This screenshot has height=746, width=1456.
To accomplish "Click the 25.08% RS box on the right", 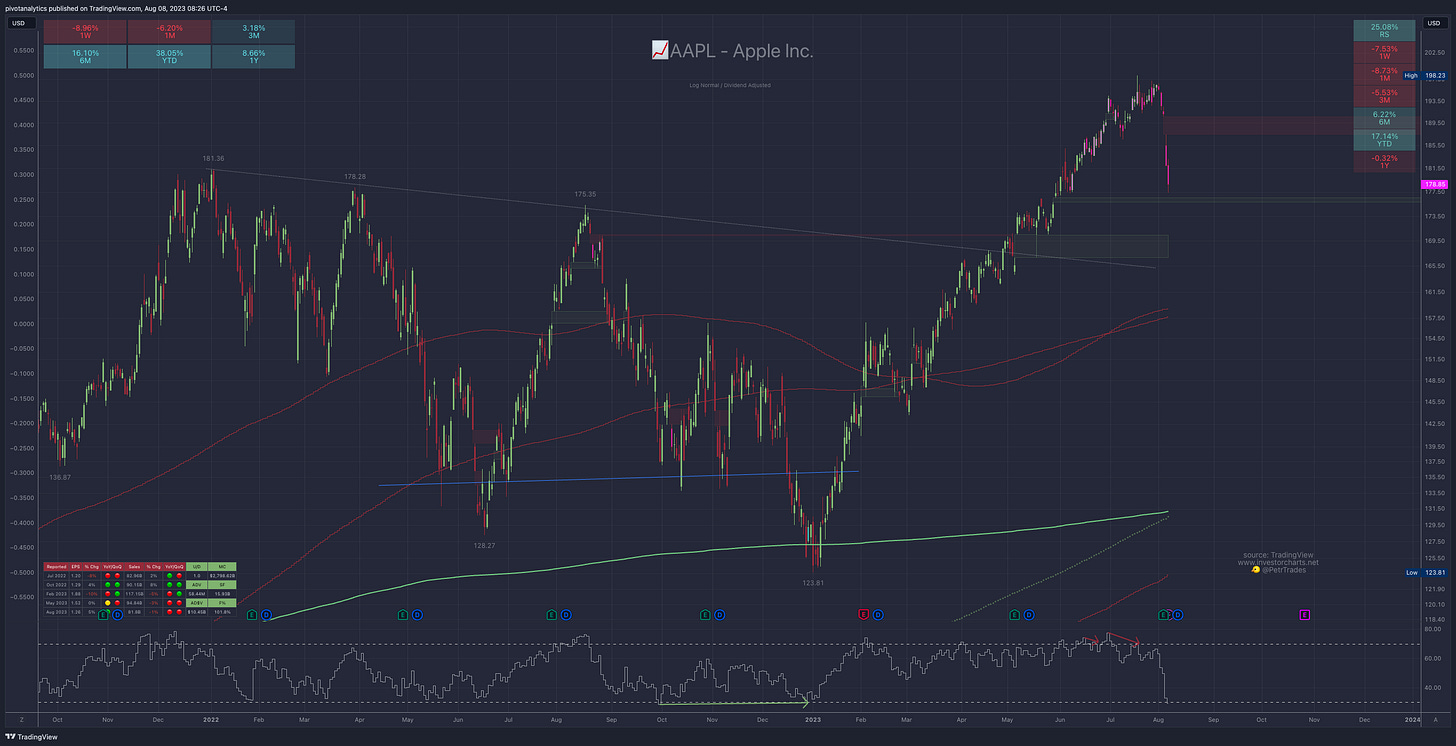I will click(x=1384, y=31).
